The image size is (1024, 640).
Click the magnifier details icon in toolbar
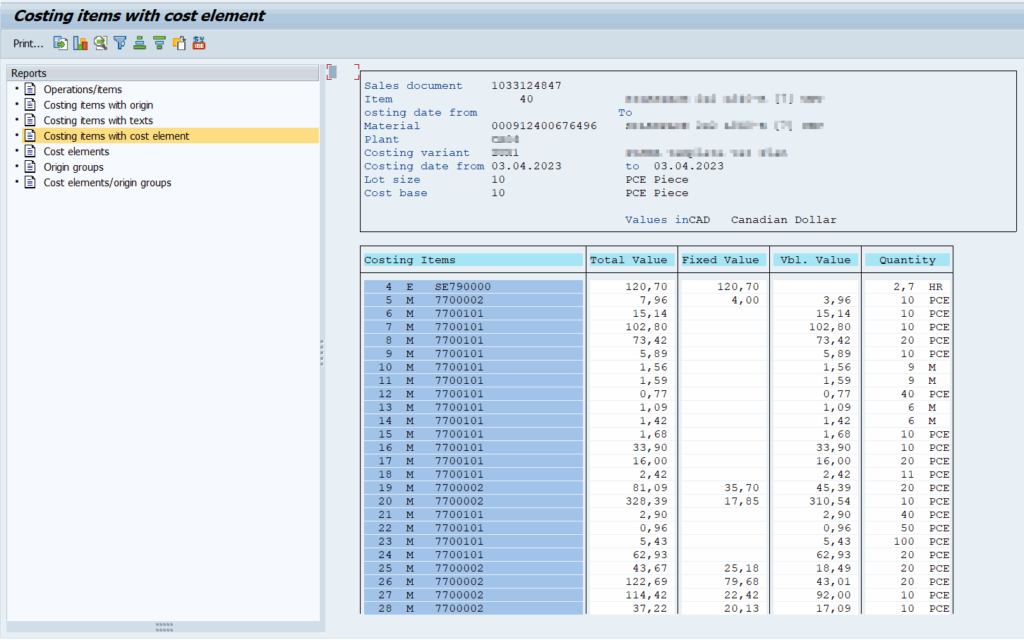[x=100, y=43]
